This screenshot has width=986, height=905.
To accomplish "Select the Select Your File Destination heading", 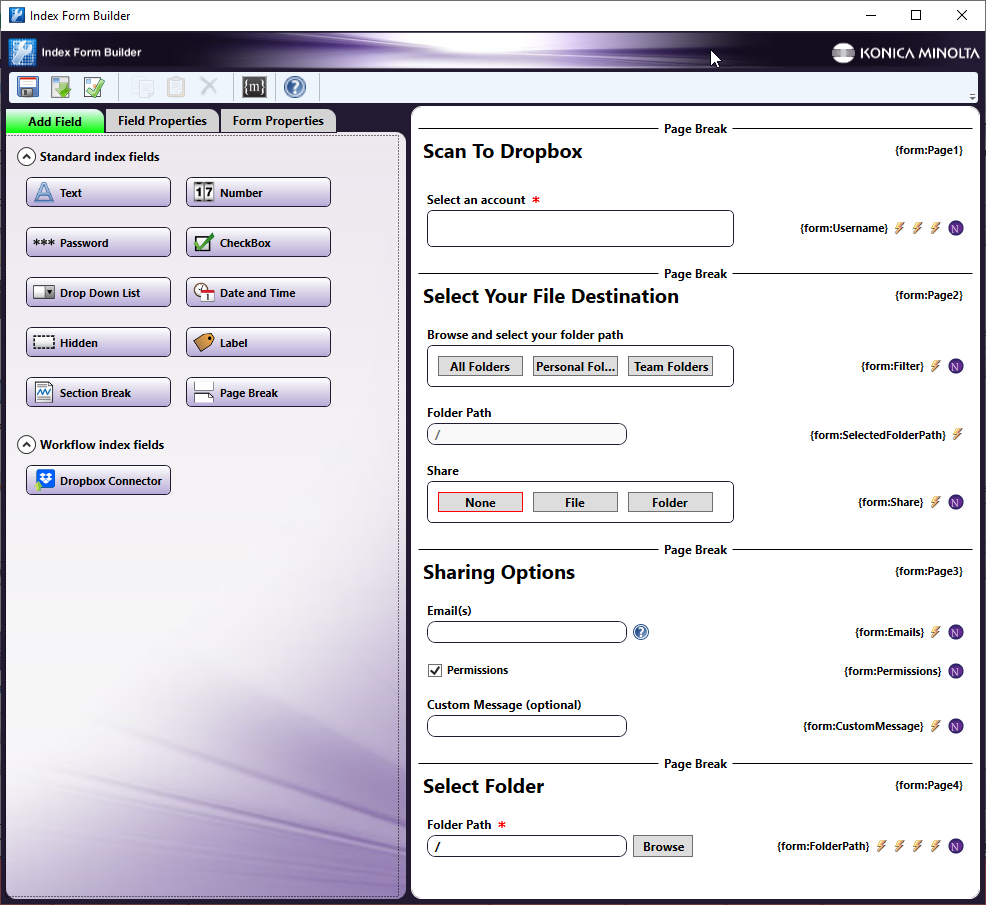I will 551,296.
